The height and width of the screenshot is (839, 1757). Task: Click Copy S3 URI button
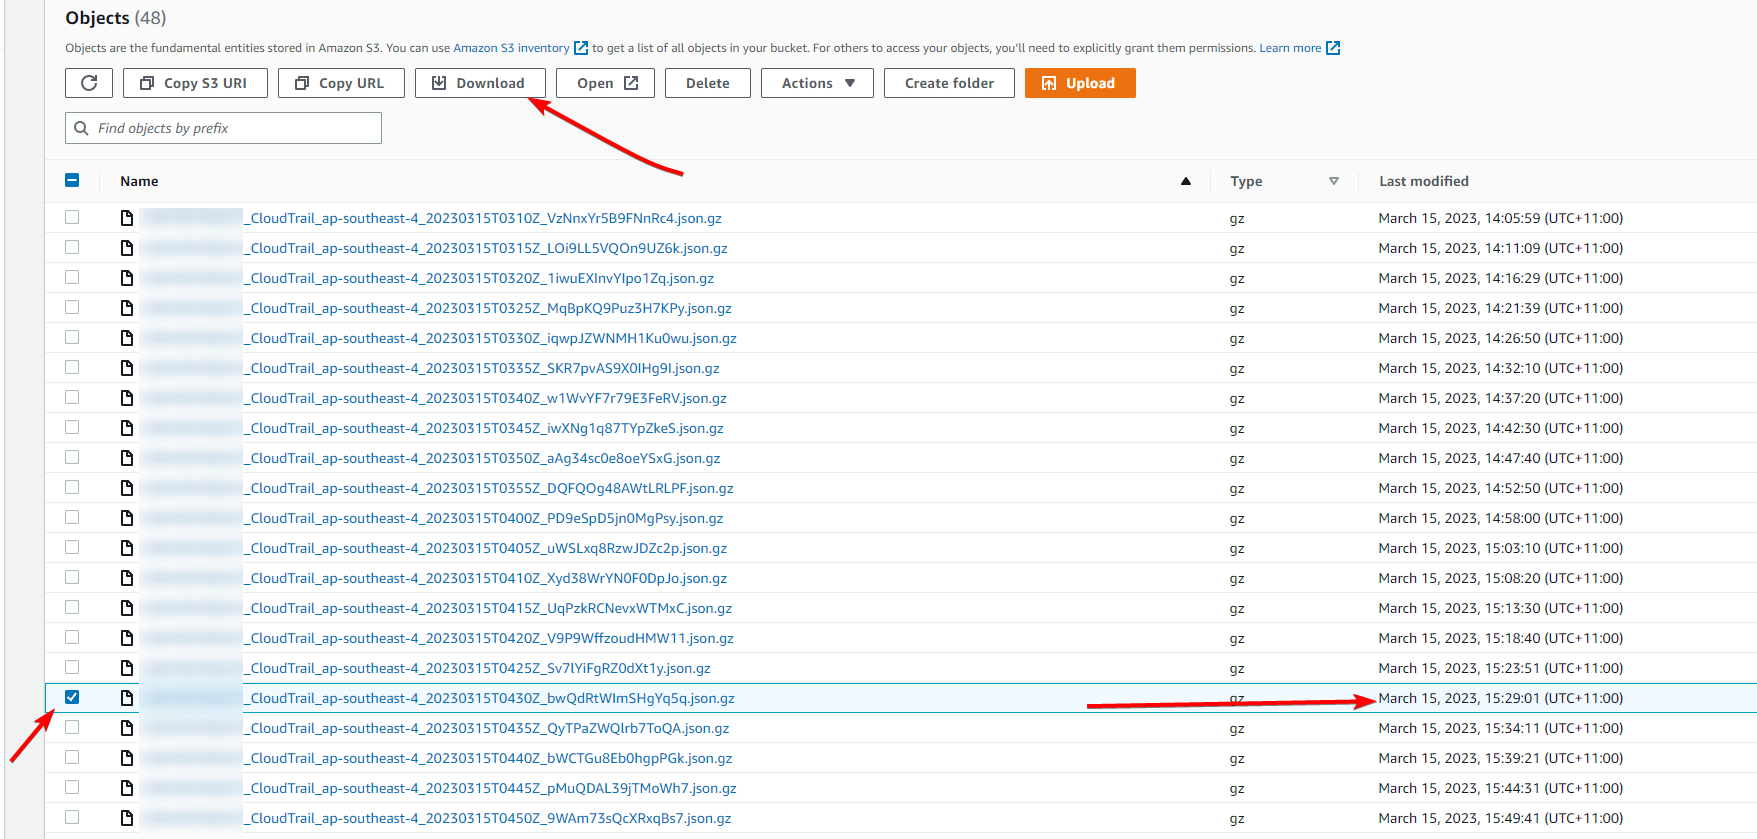pyautogui.click(x=195, y=83)
